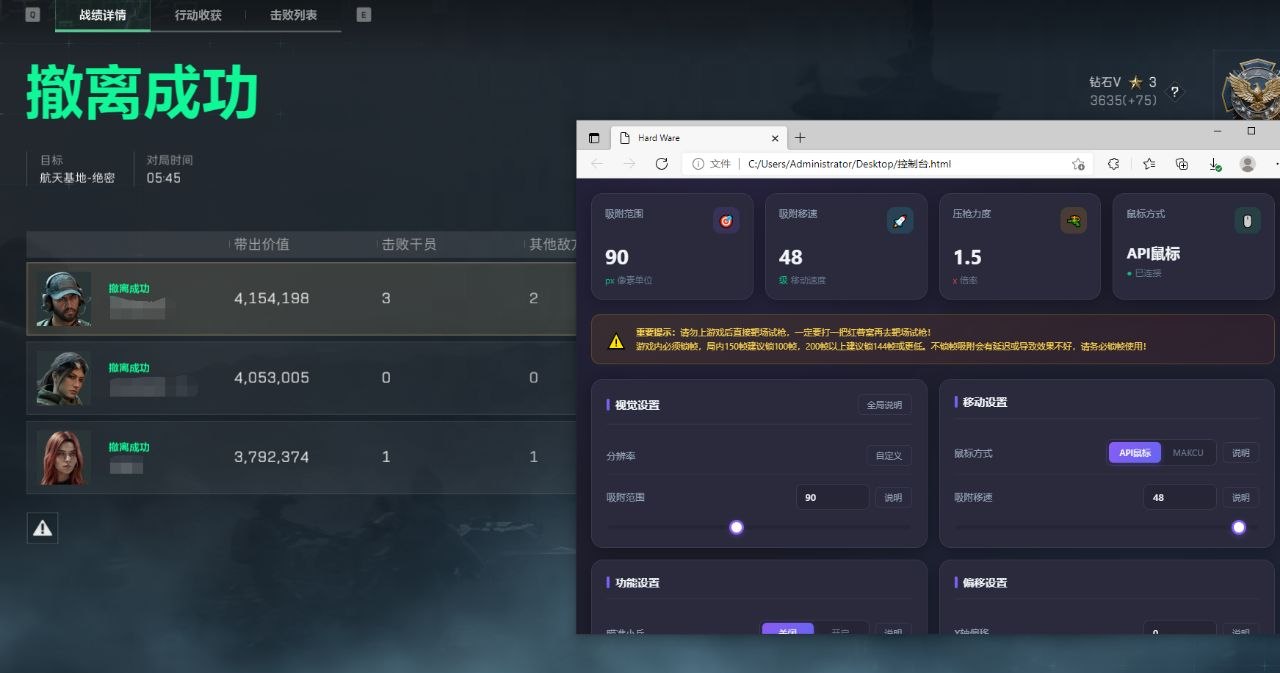Click the 航天基地-绝密 target text
This screenshot has height=673, width=1280.
coord(77,178)
